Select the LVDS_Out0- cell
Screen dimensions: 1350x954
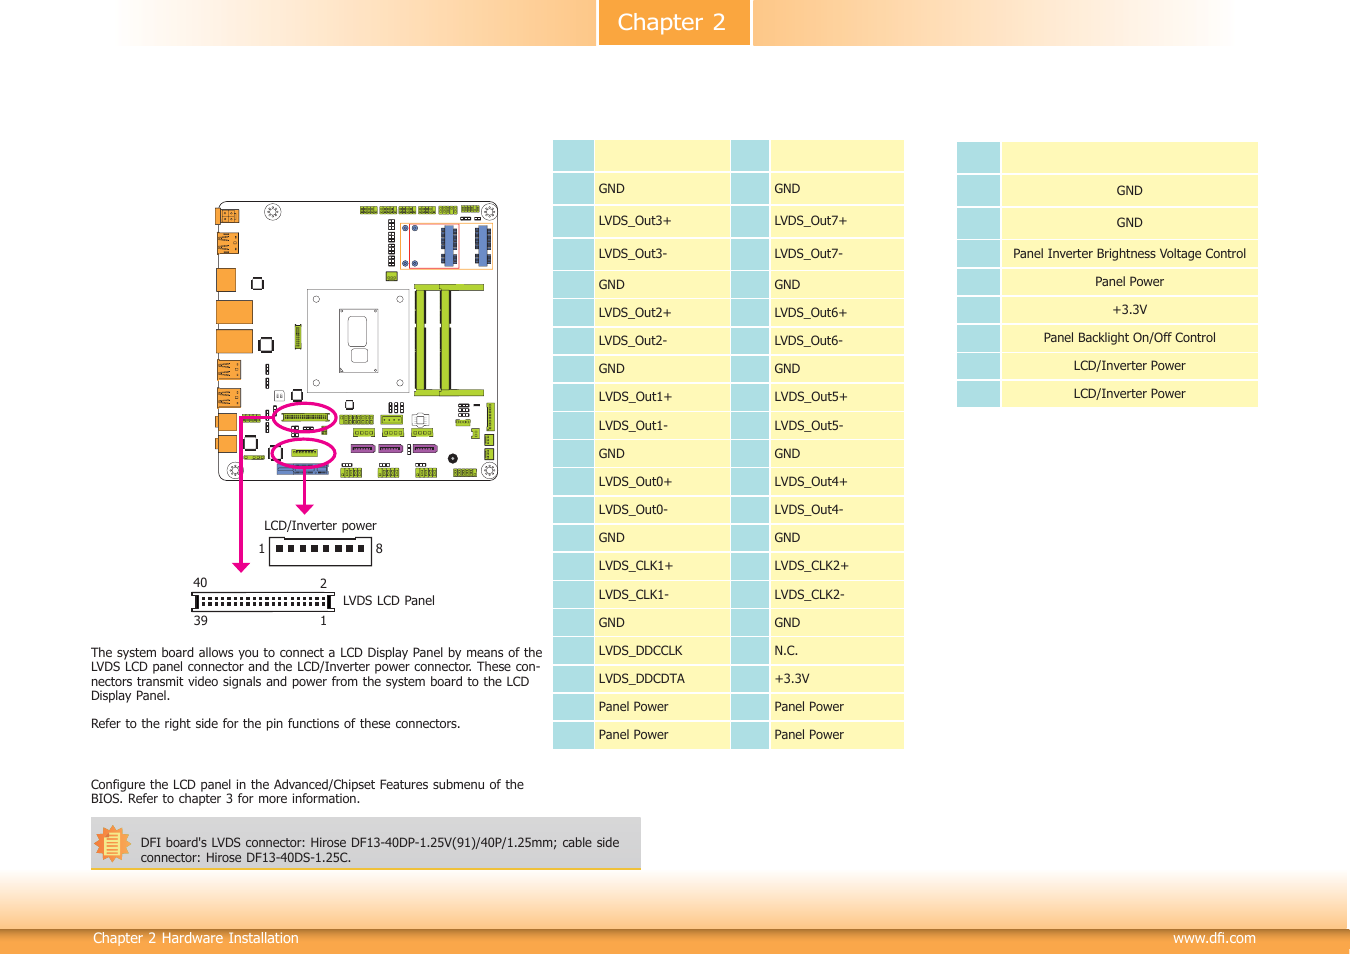coord(662,510)
